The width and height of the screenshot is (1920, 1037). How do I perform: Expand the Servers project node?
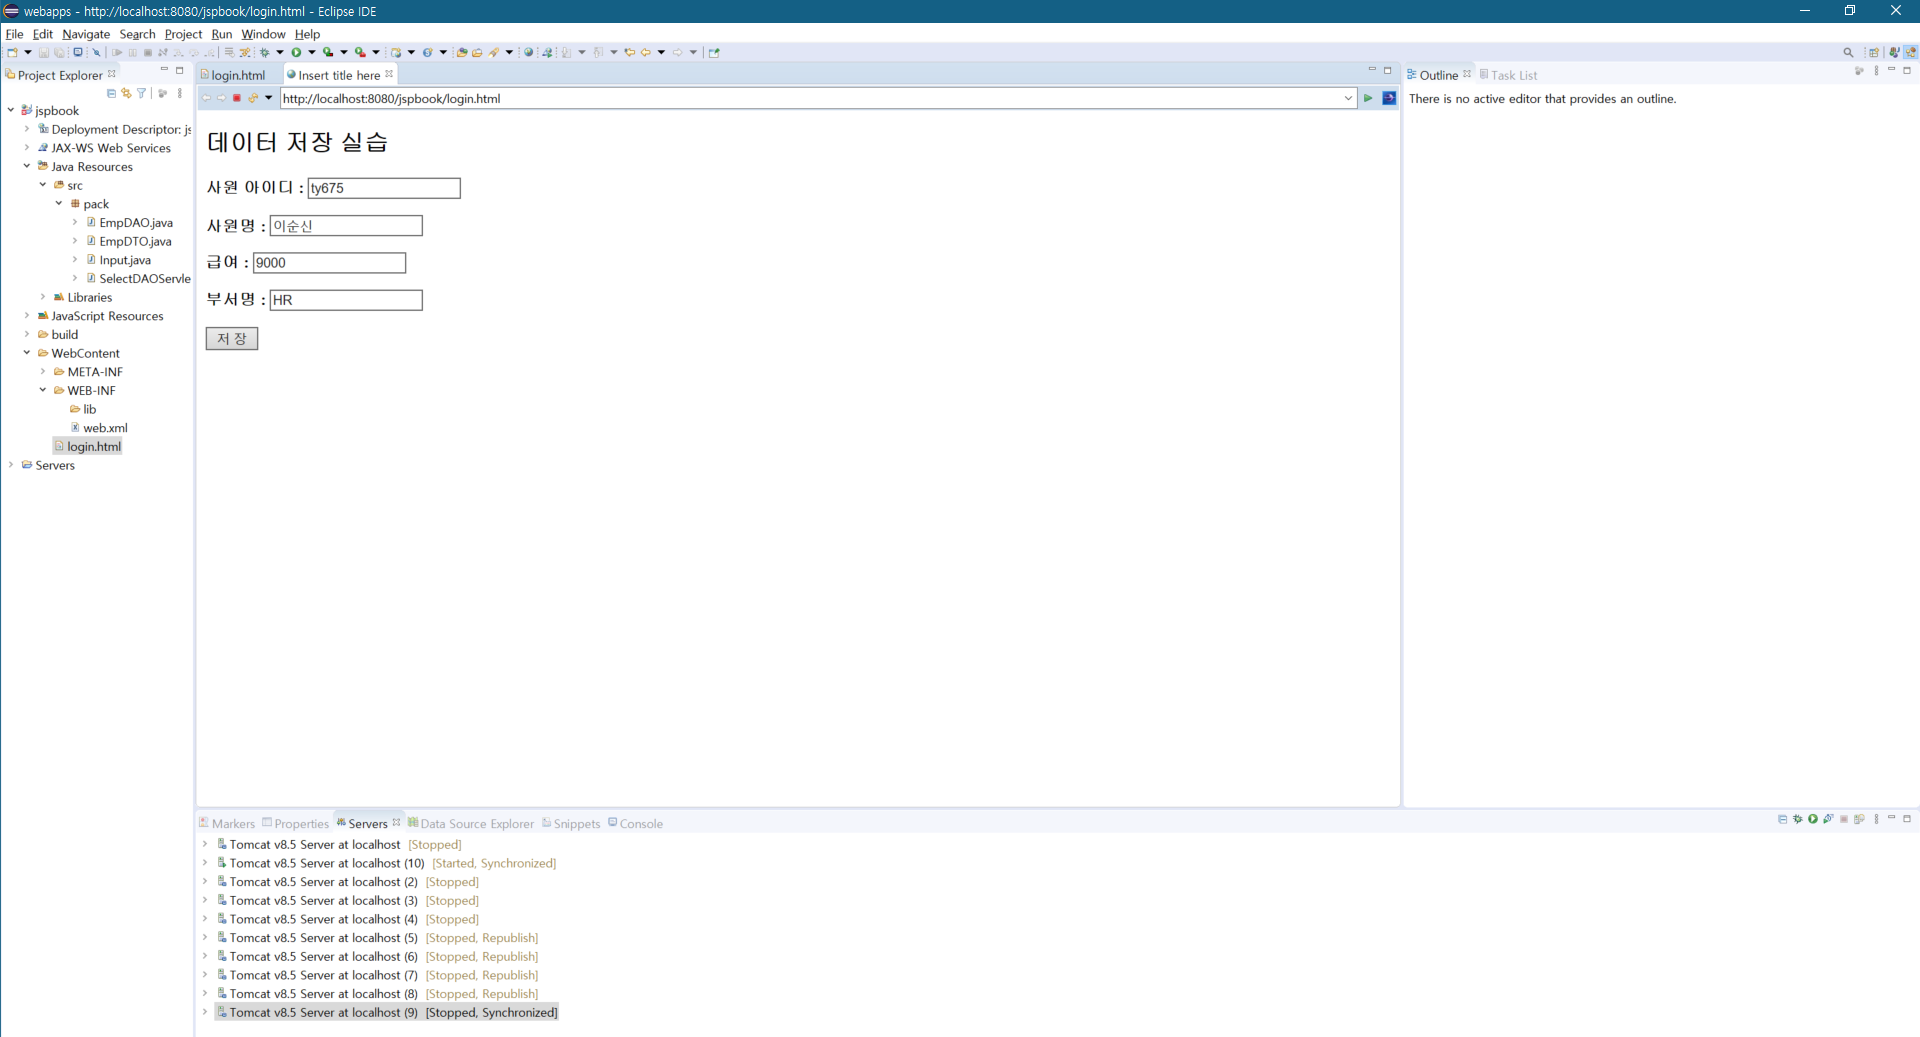tap(11, 465)
